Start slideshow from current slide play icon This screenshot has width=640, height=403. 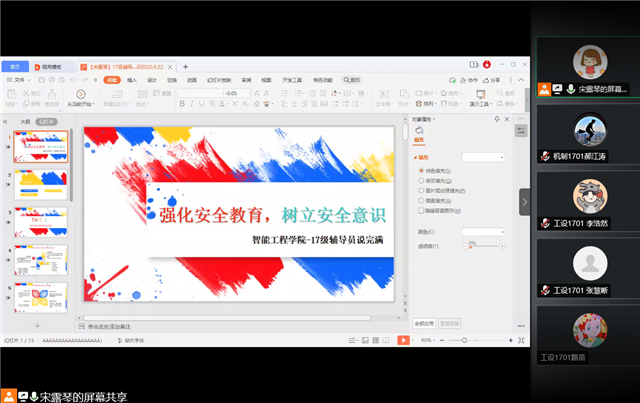click(x=81, y=94)
